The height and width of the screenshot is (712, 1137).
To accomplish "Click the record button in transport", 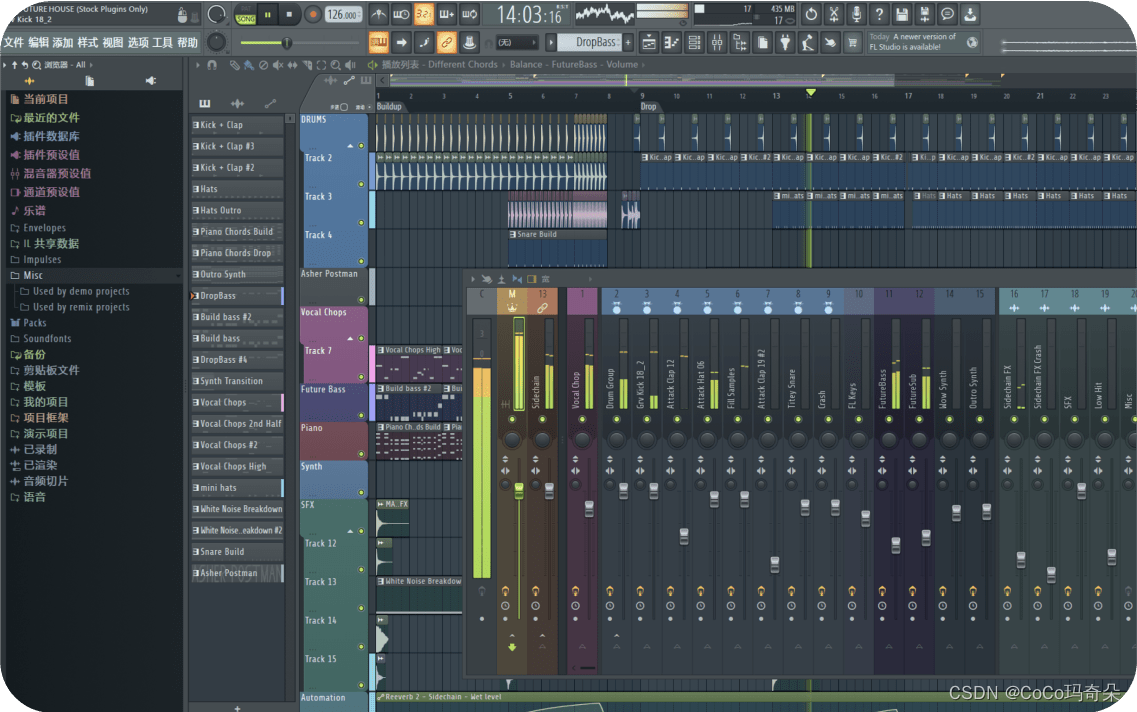I will click(312, 15).
